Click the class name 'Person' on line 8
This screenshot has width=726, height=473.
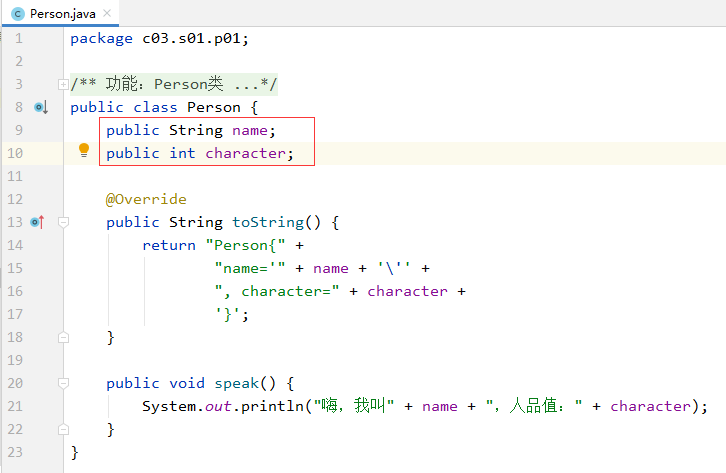coord(214,107)
